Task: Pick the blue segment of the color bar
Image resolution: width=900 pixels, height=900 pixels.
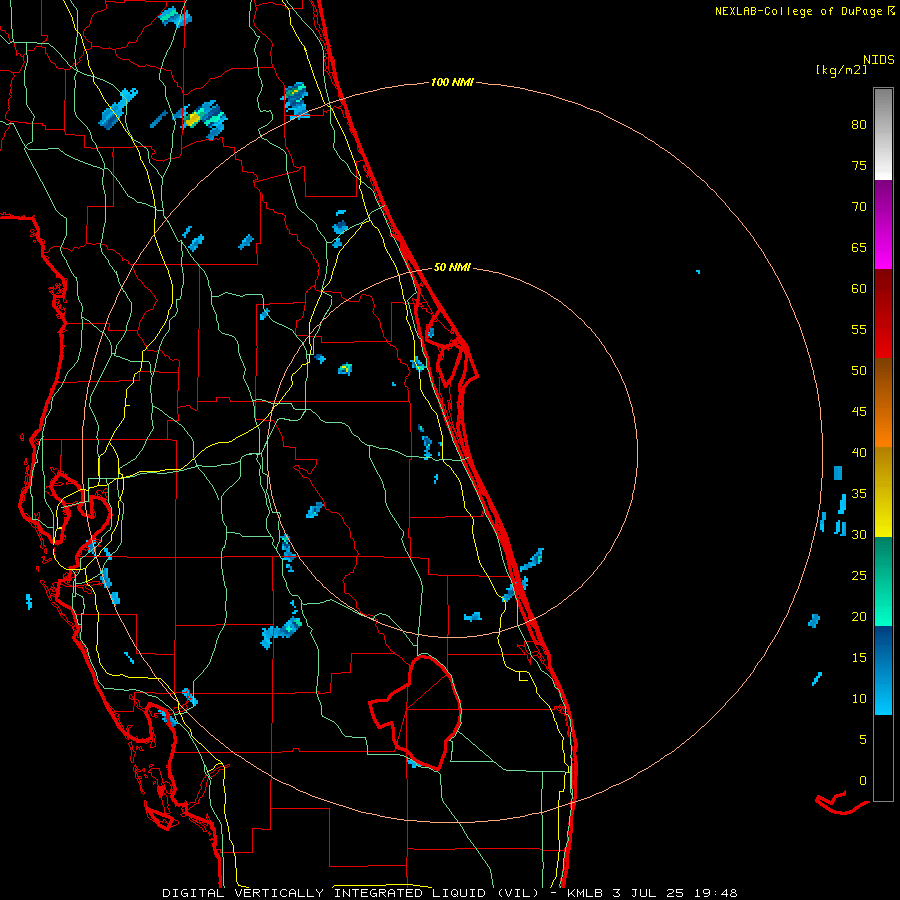Action: click(883, 670)
